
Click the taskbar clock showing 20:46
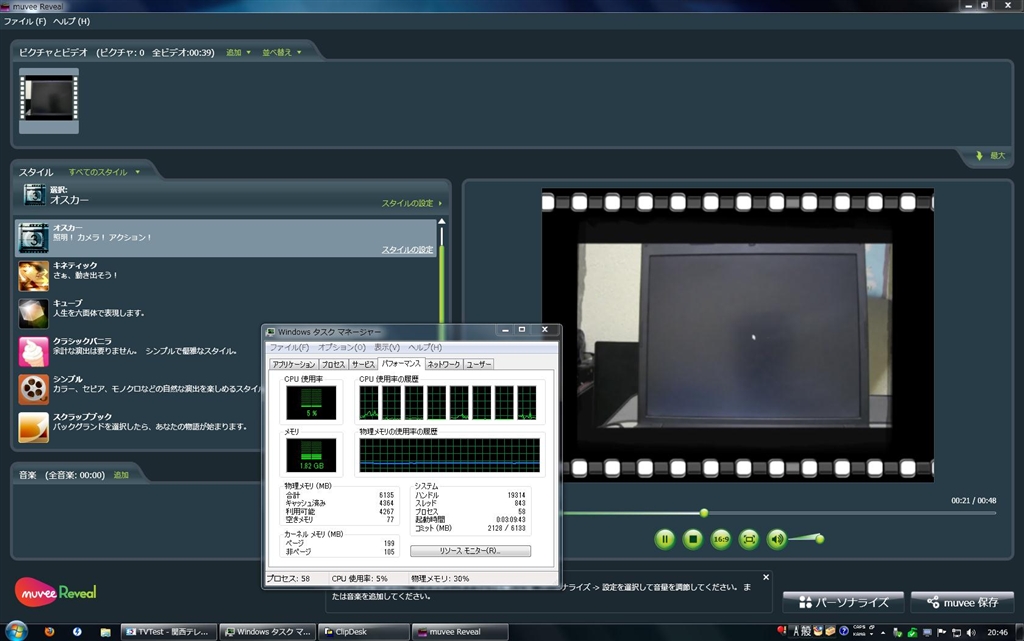[x=997, y=632]
